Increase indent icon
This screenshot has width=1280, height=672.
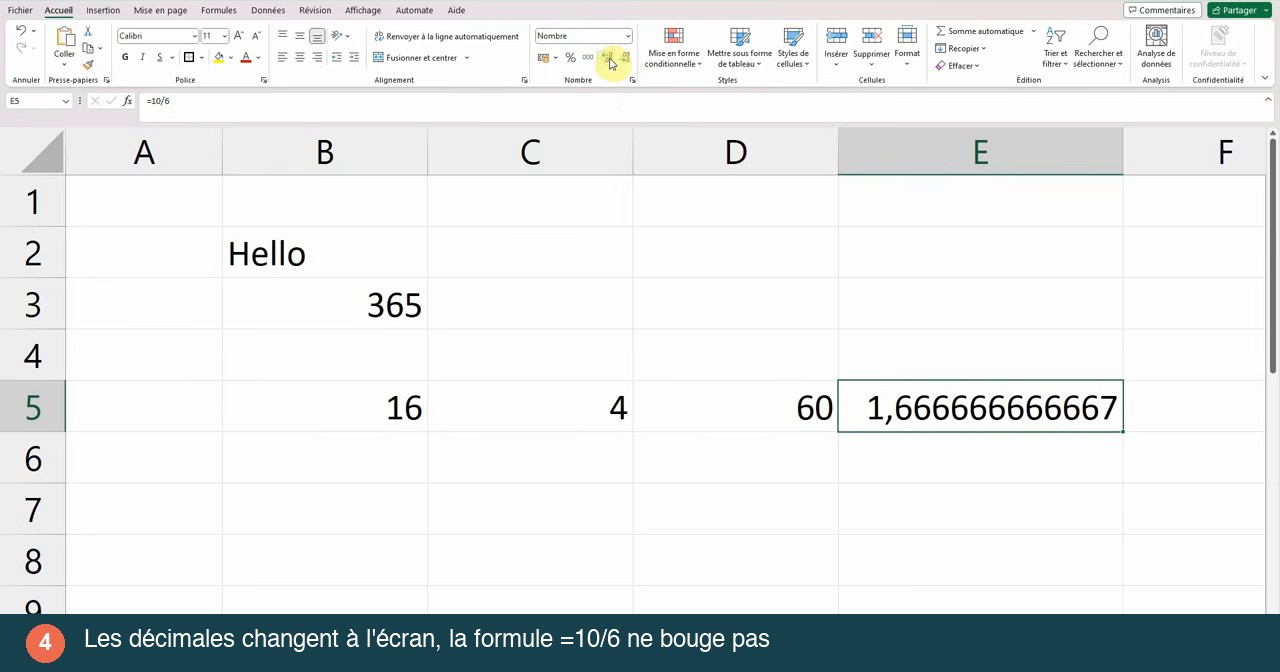point(353,58)
